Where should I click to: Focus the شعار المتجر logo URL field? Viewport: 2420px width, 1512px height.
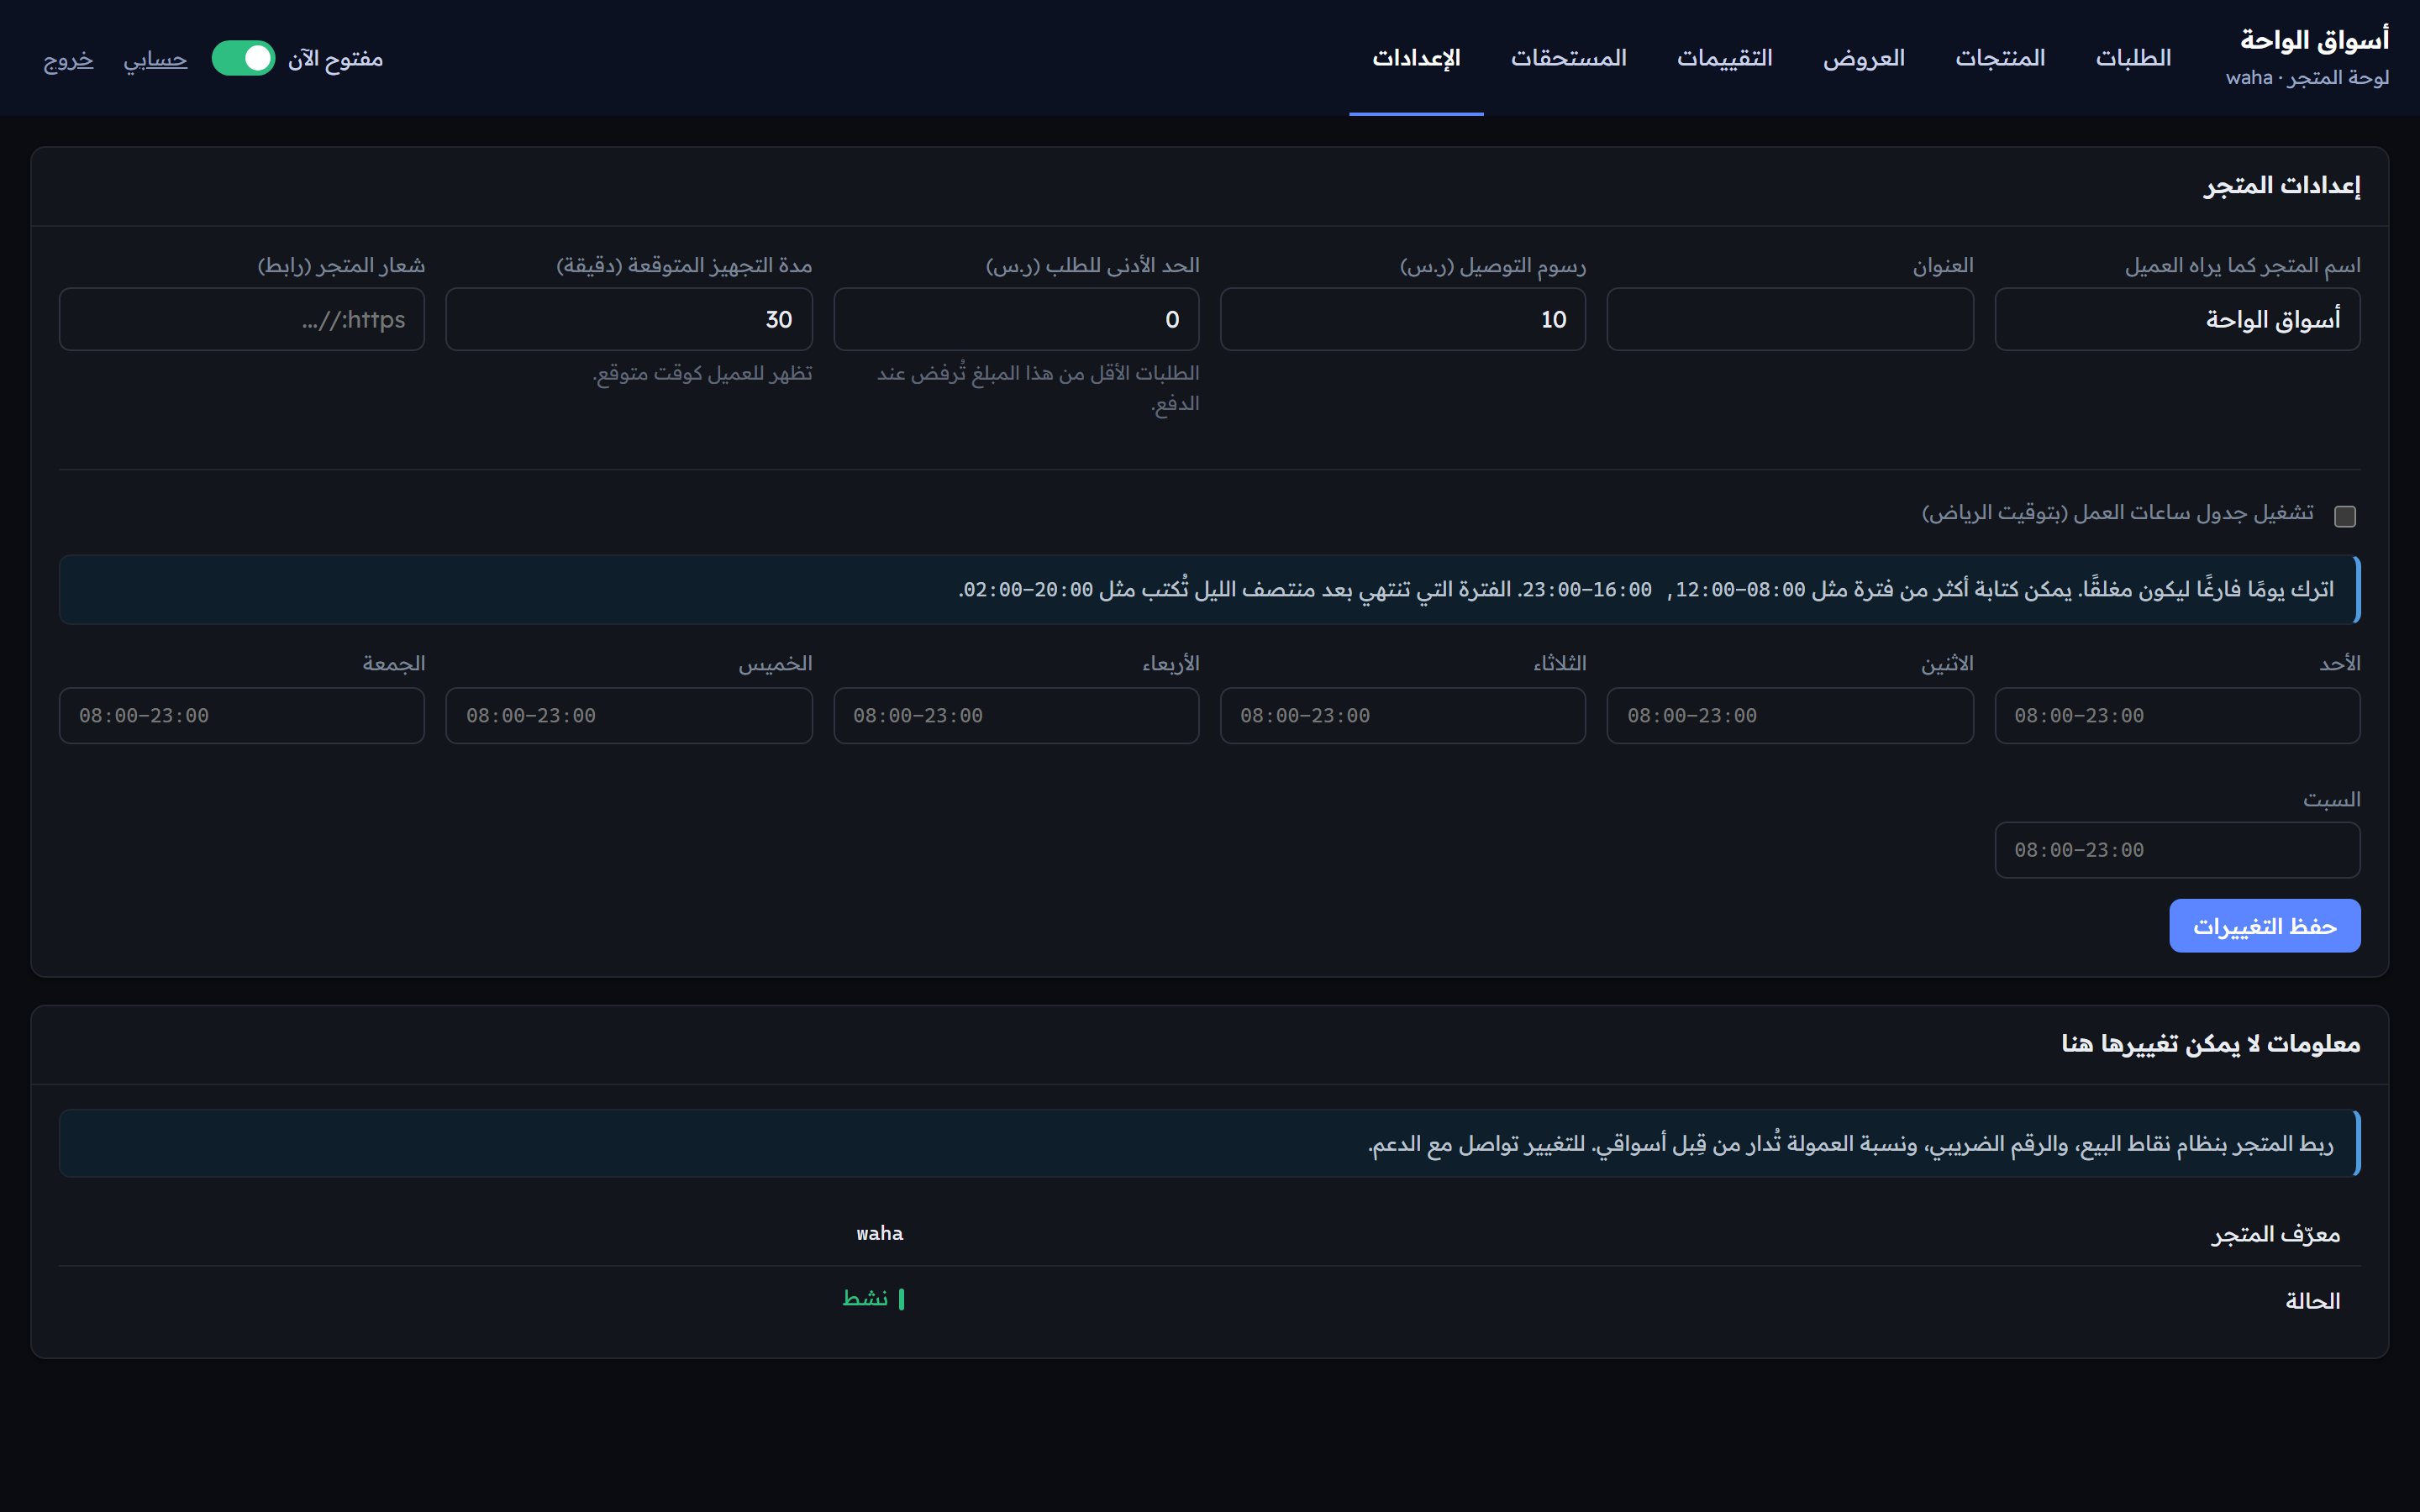point(242,319)
